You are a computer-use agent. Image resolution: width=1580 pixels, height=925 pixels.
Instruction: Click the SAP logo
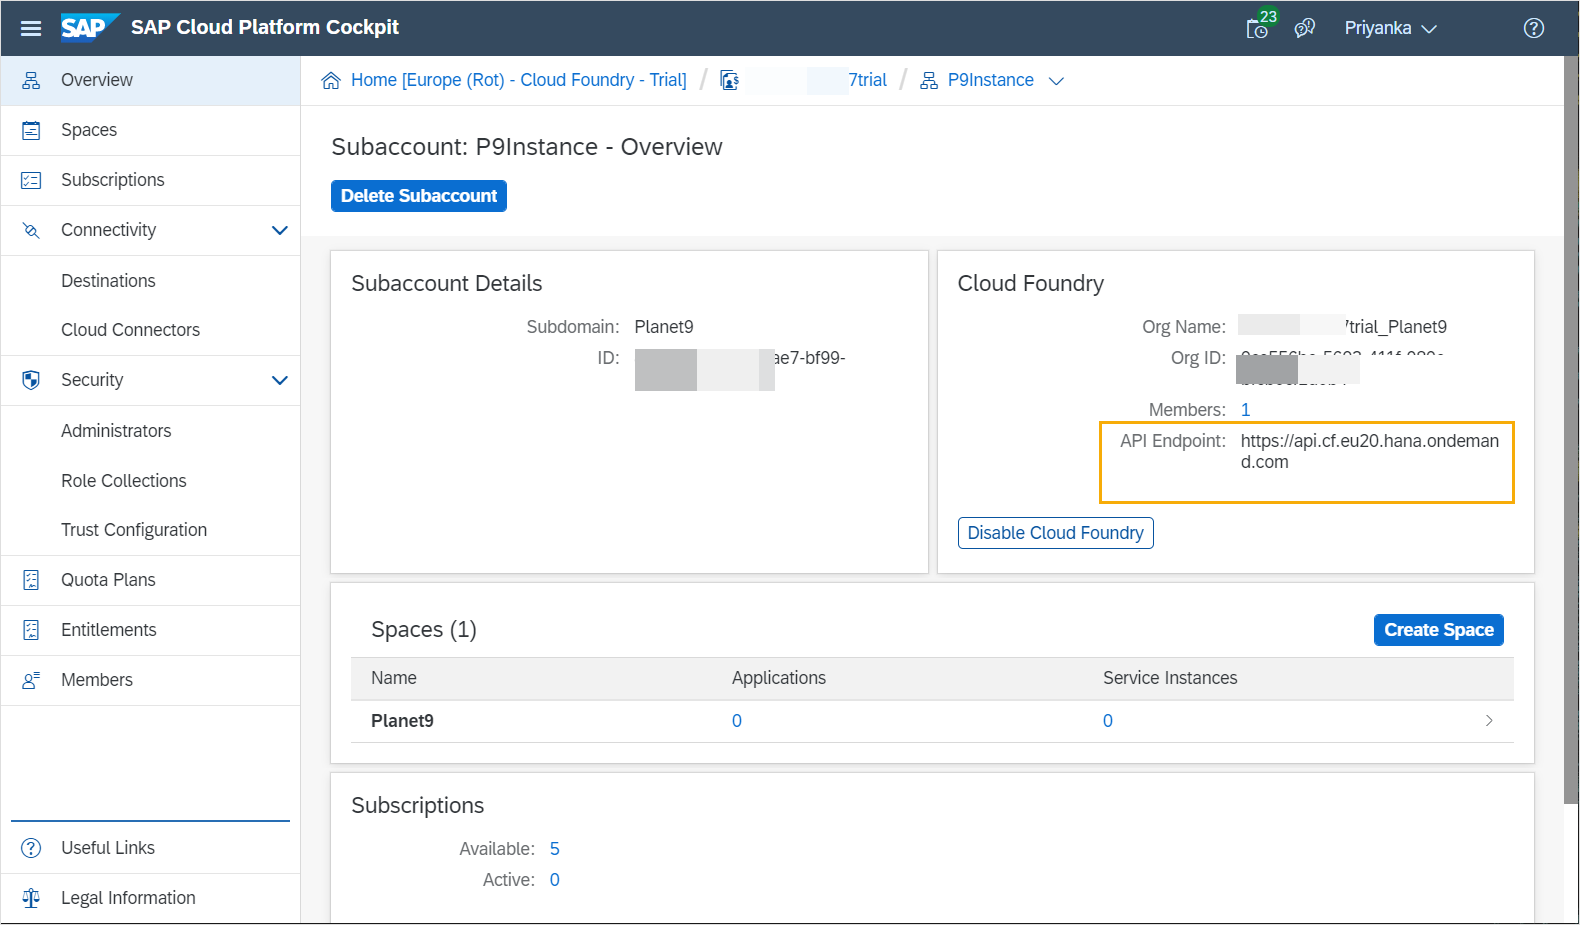point(87,27)
